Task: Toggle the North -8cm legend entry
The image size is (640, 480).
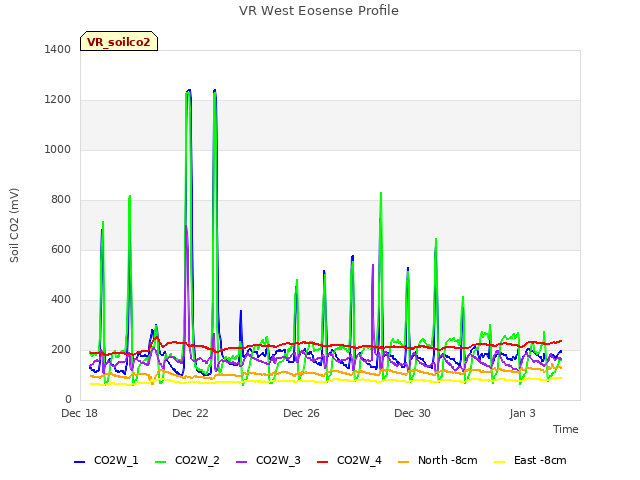Action: click(x=438, y=460)
